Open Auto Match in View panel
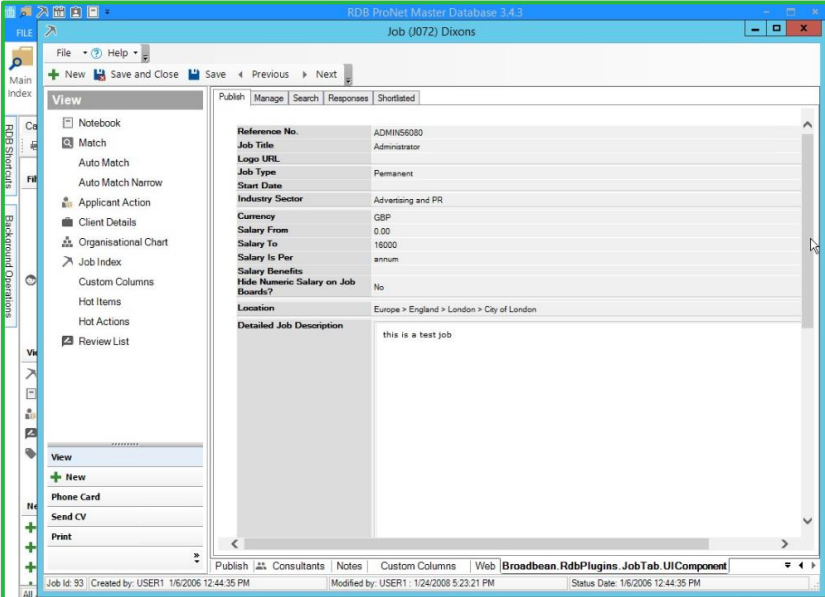This screenshot has height=597, width=825. (104, 163)
